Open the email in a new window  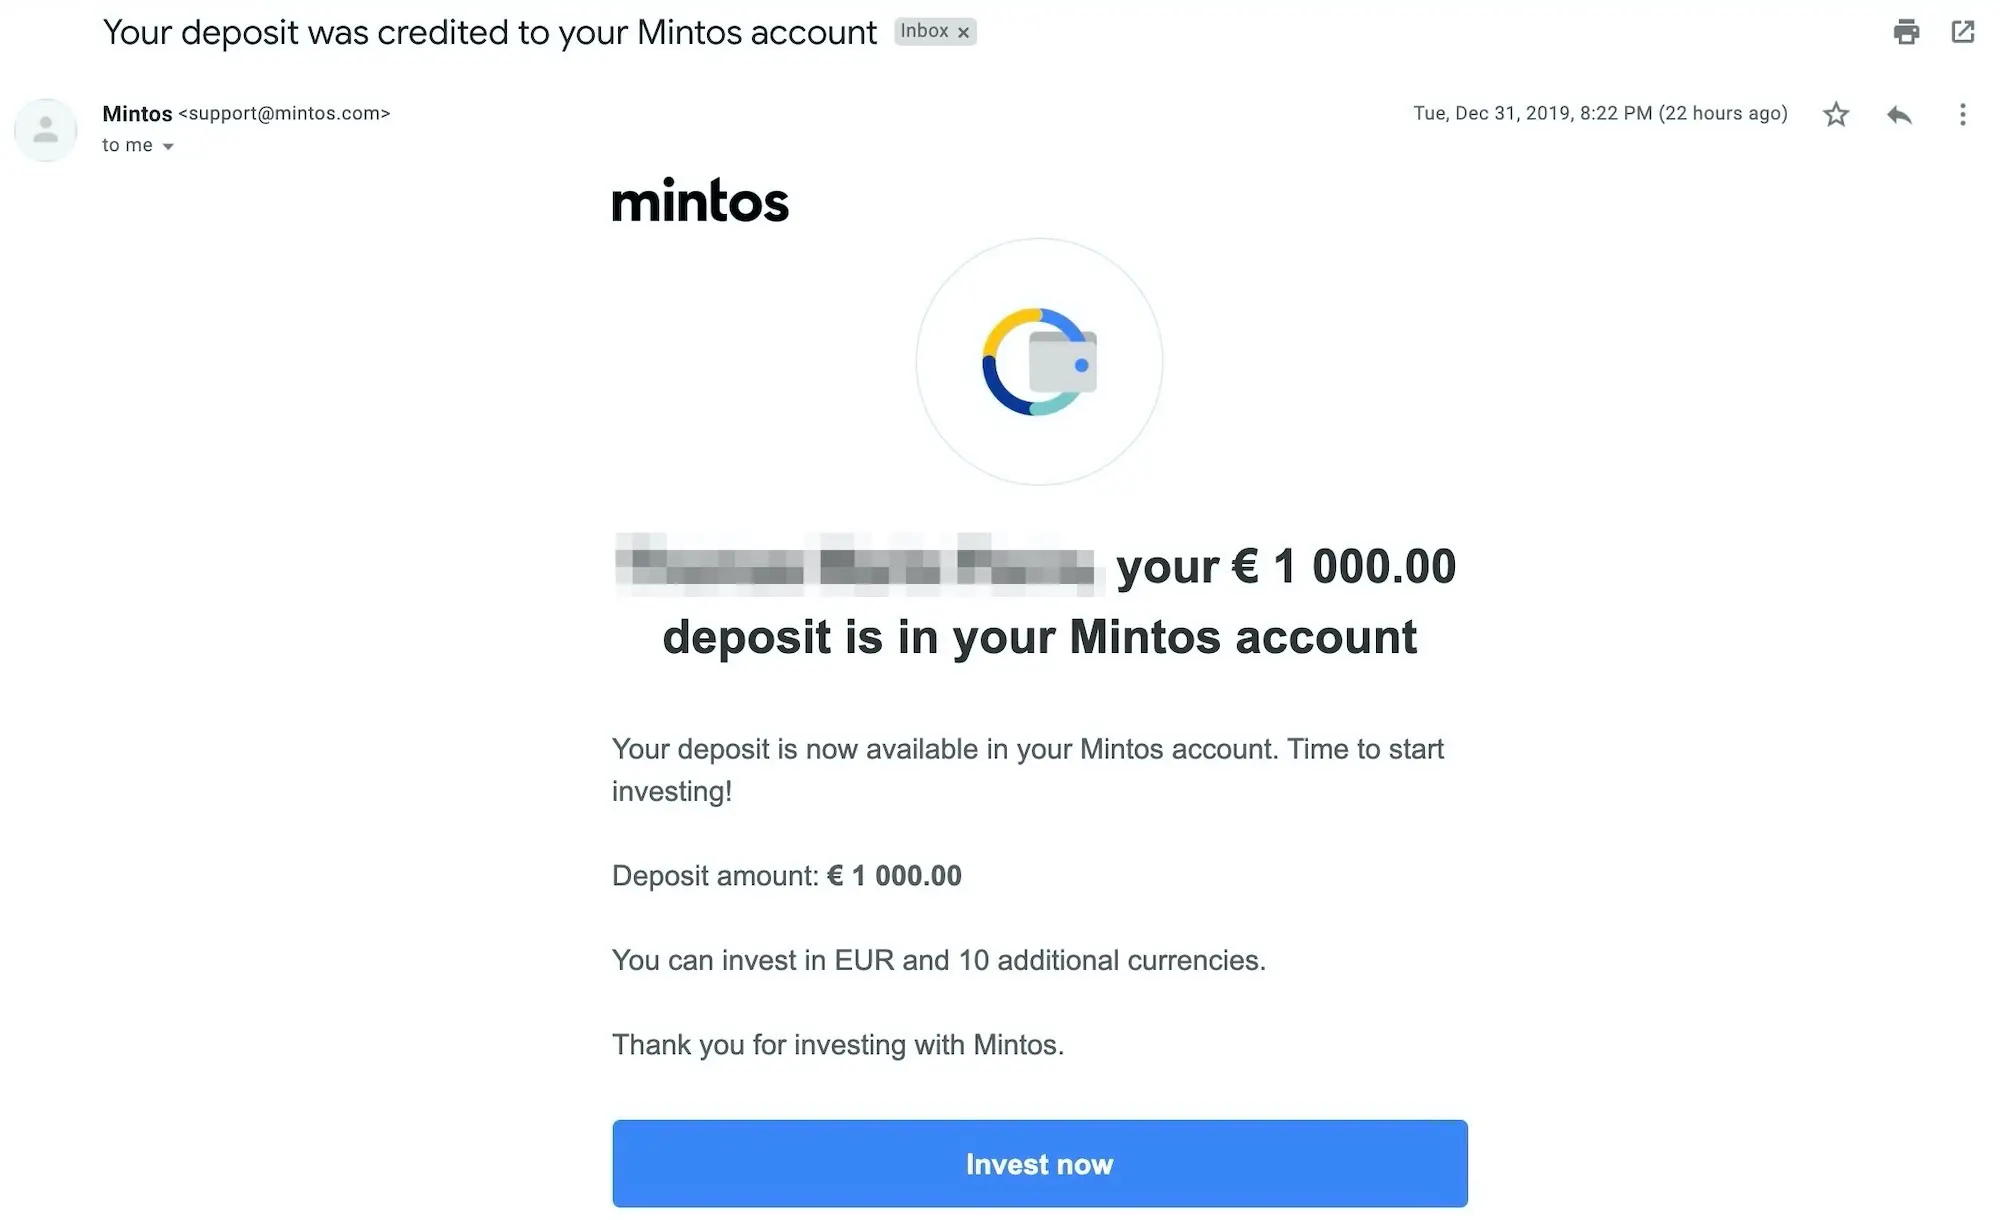tap(1963, 32)
